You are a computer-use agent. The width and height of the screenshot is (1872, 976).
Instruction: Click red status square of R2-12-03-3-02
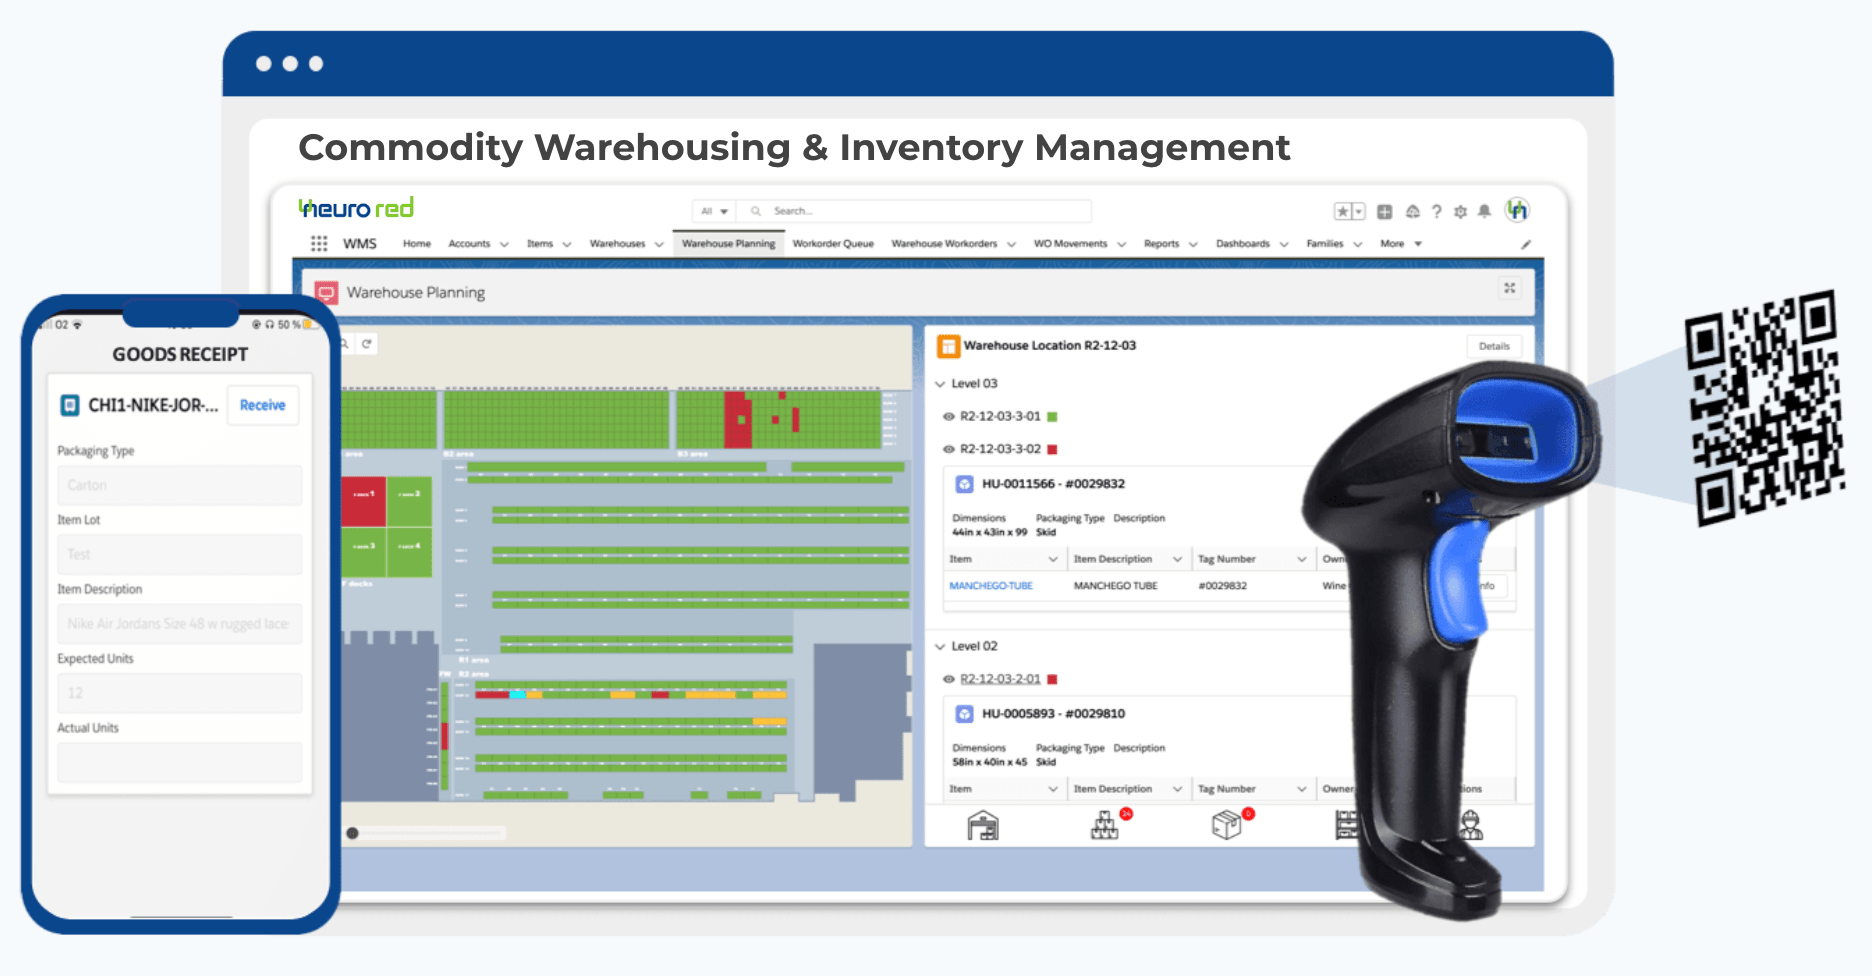1052,450
